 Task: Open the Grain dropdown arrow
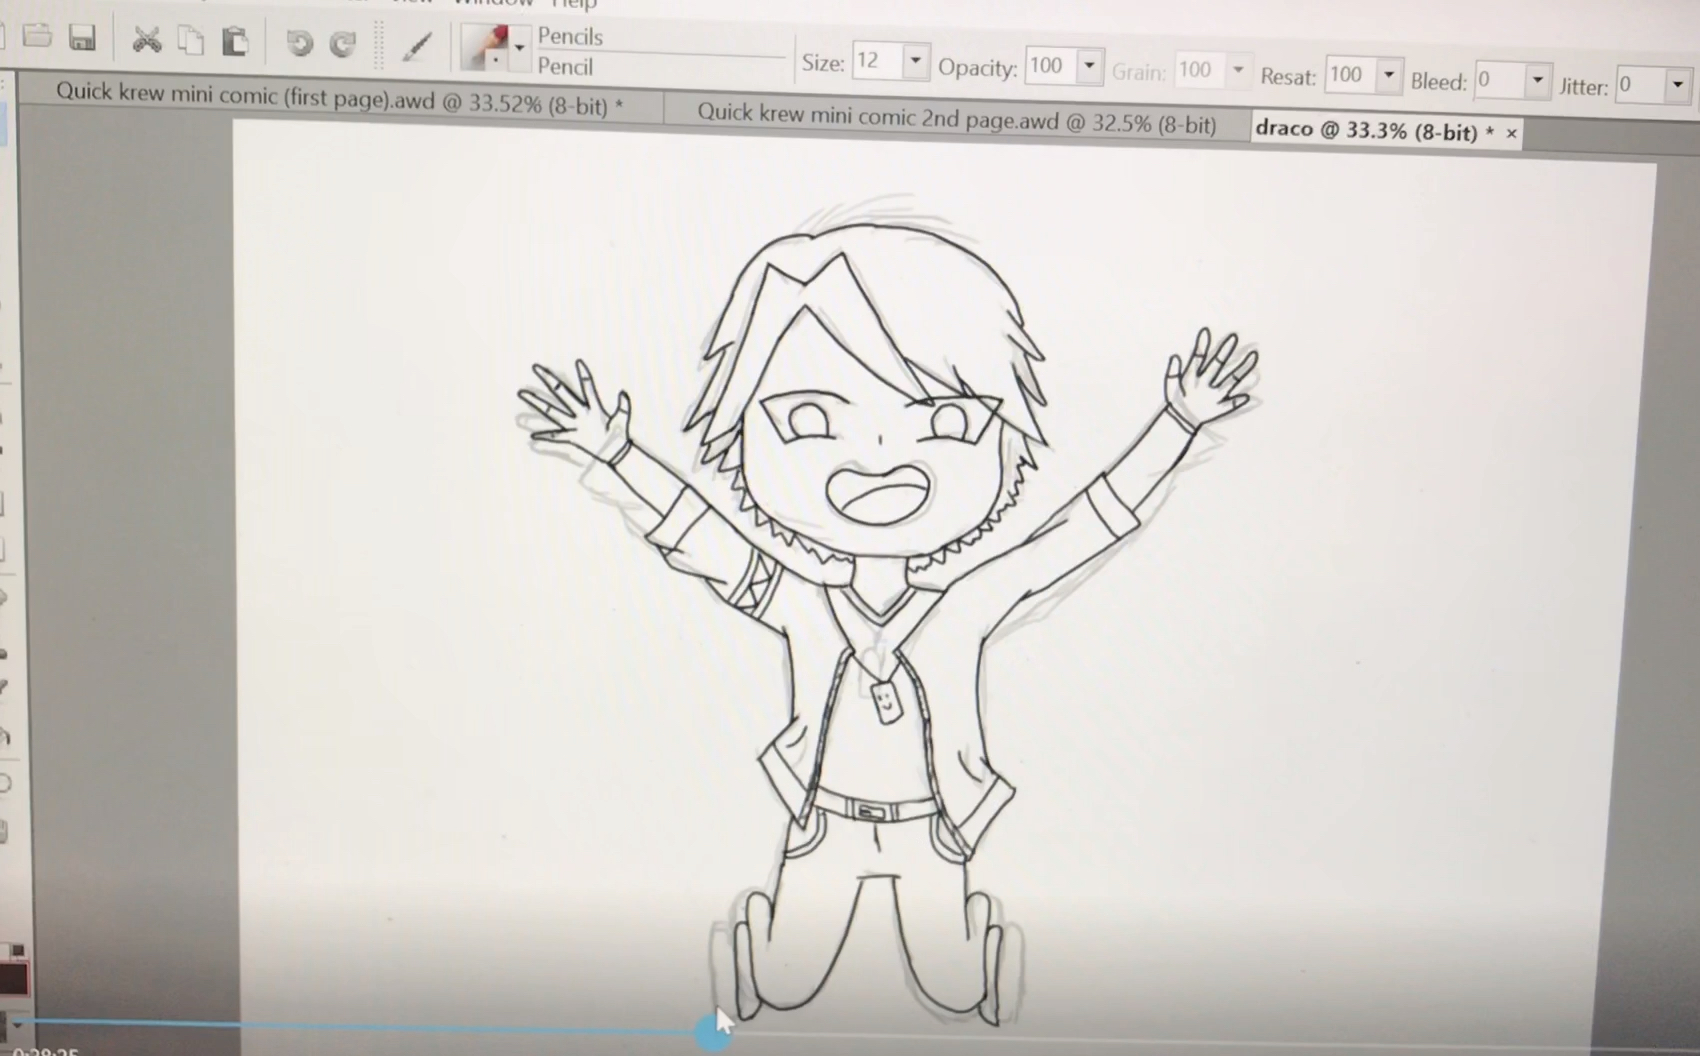[1238, 71]
